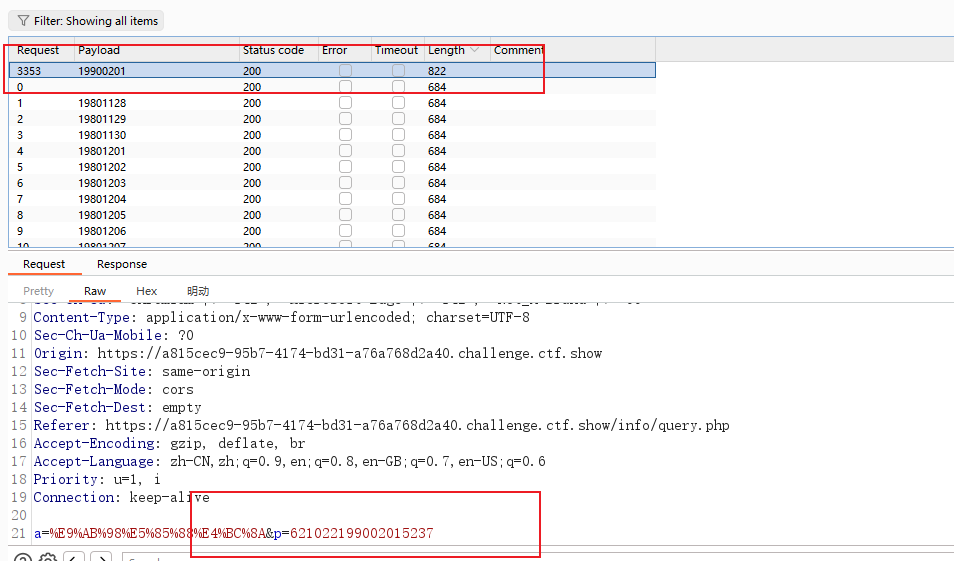This screenshot has width=954, height=561.
Task: Select payload cell 19801204
Action: (102, 199)
